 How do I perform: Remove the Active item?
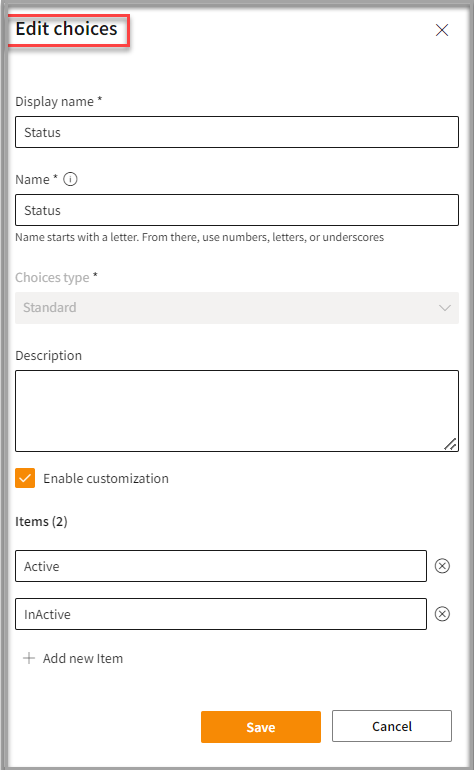click(442, 566)
